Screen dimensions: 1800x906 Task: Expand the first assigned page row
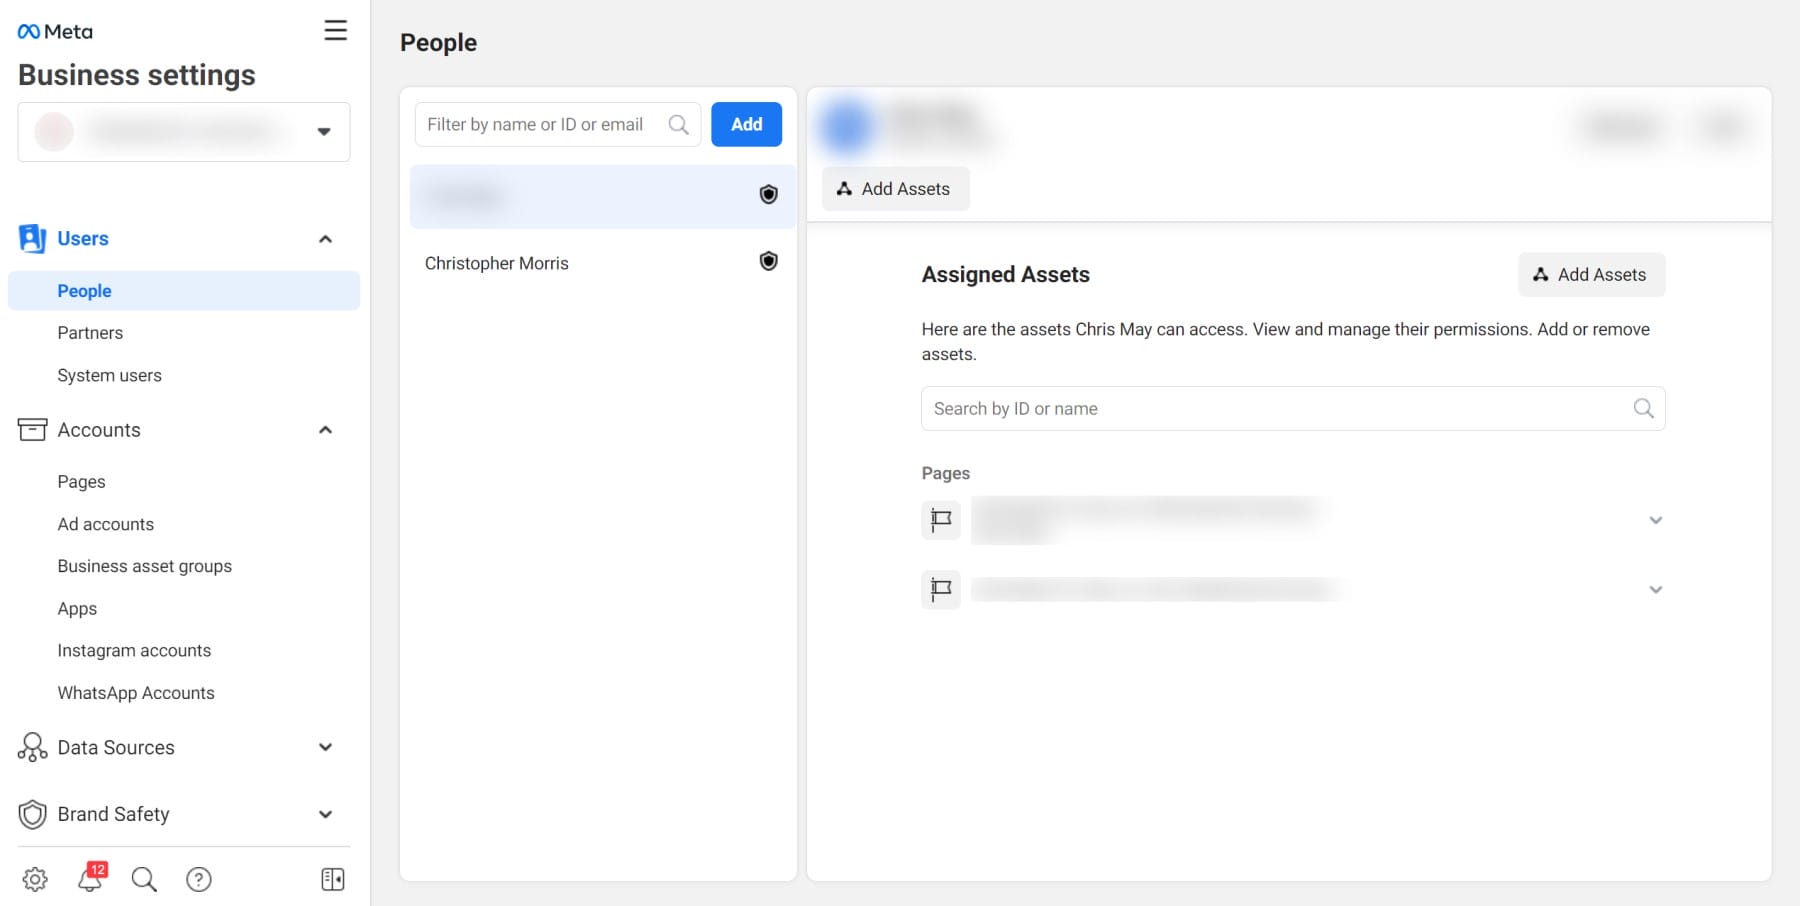[1655, 520]
